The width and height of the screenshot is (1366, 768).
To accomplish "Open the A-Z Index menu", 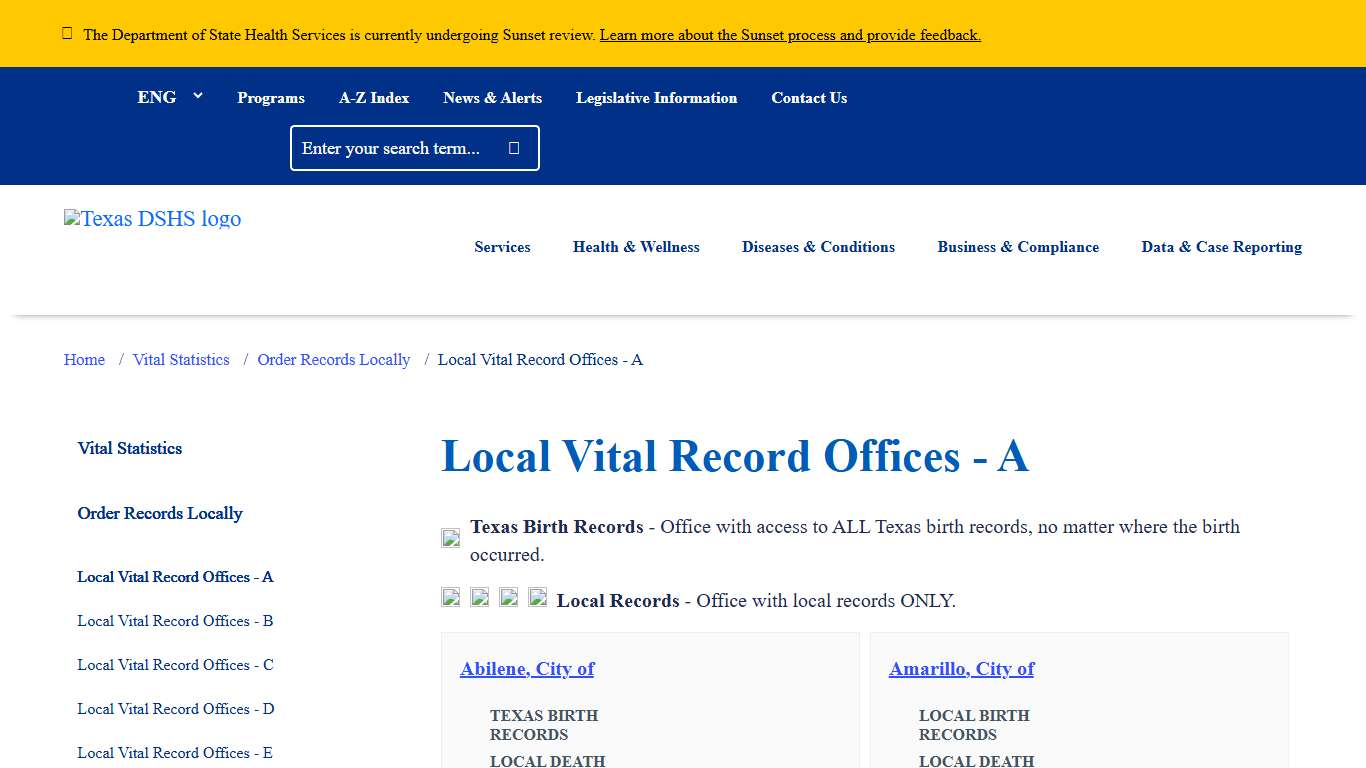I will (374, 98).
